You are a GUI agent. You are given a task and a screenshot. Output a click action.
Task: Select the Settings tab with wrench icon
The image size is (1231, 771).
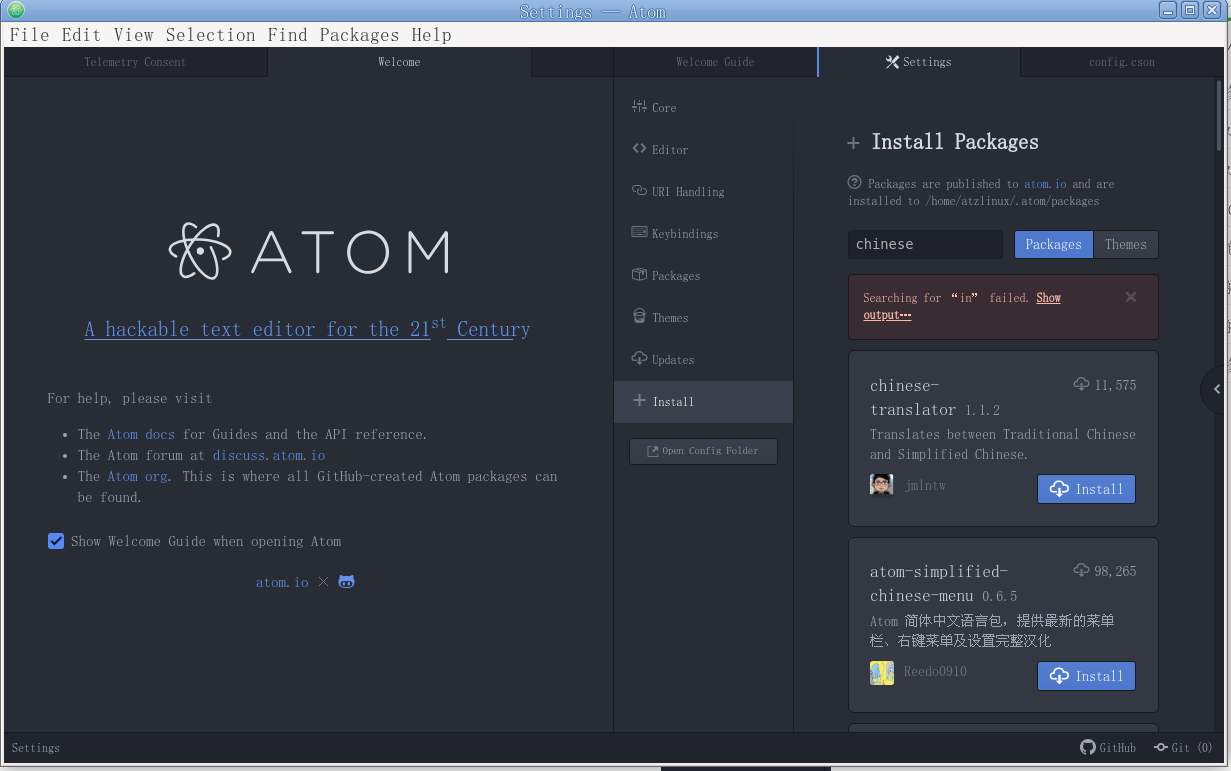918,62
